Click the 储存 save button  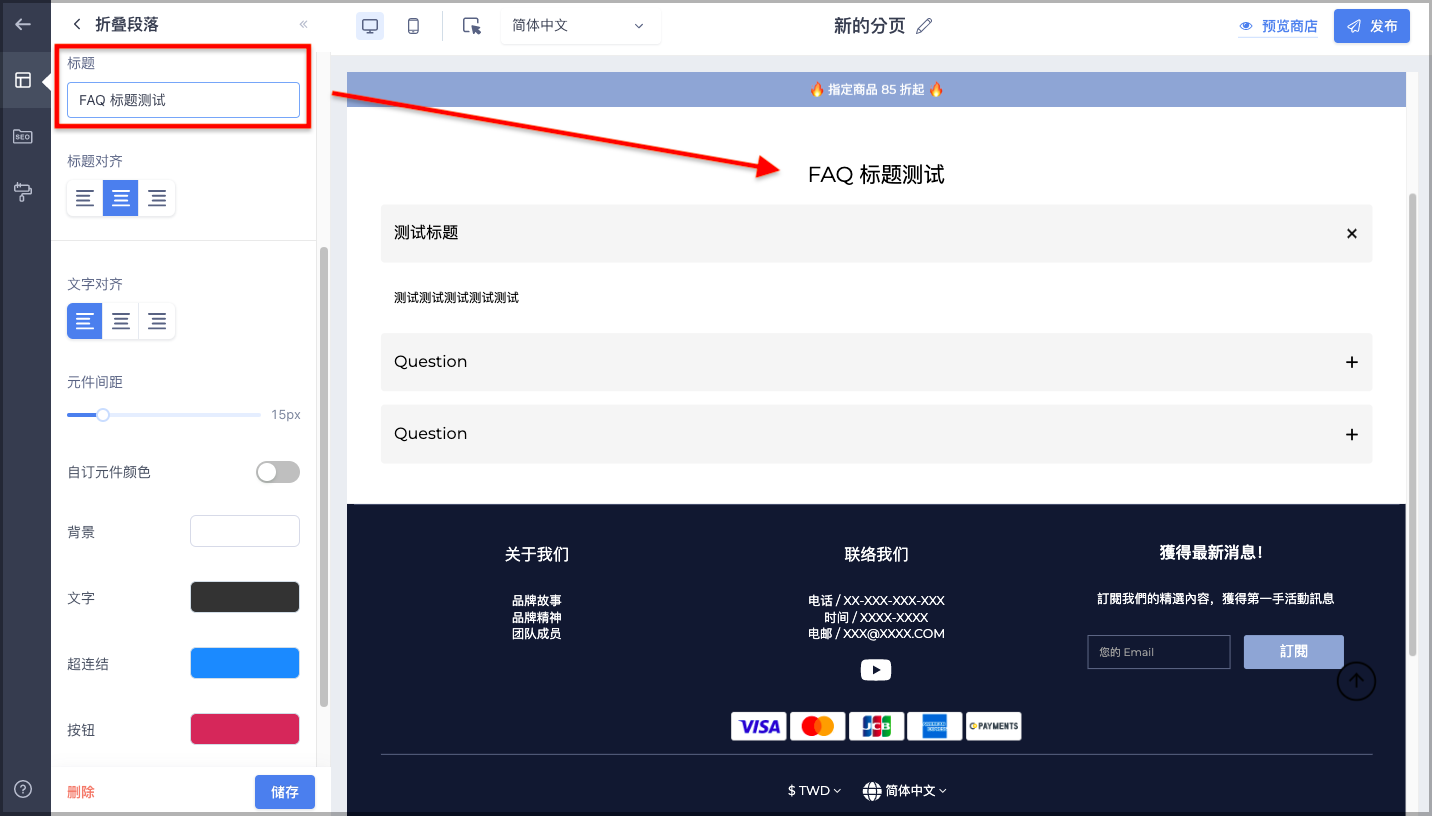point(285,792)
